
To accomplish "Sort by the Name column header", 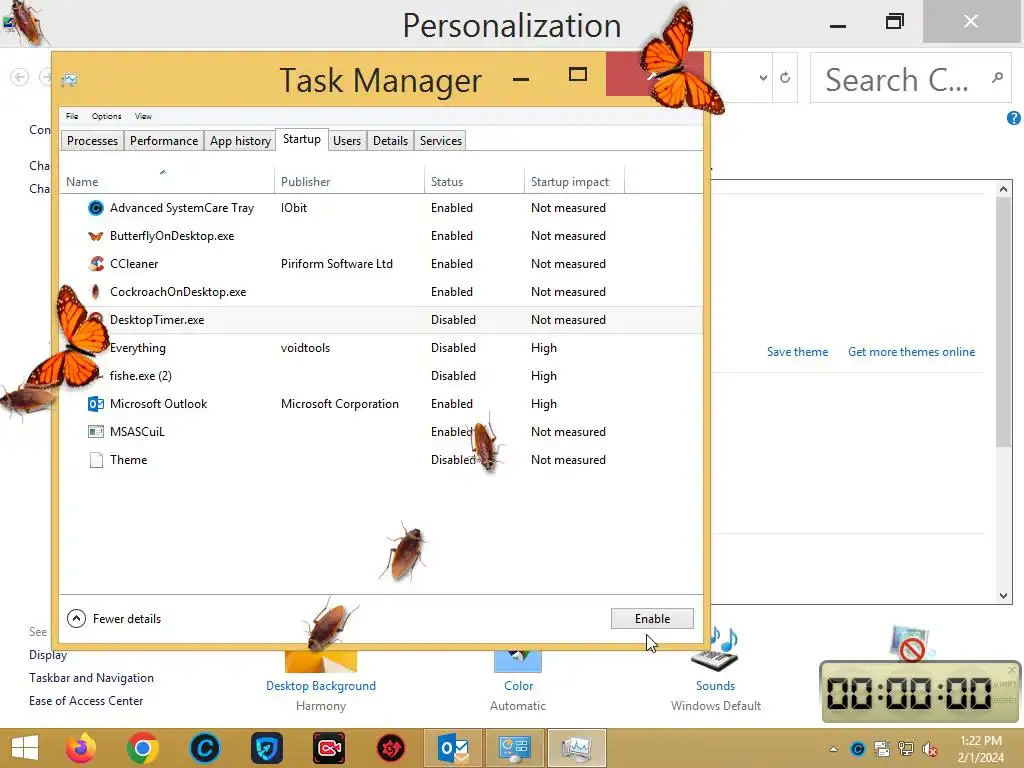I will [x=167, y=182].
